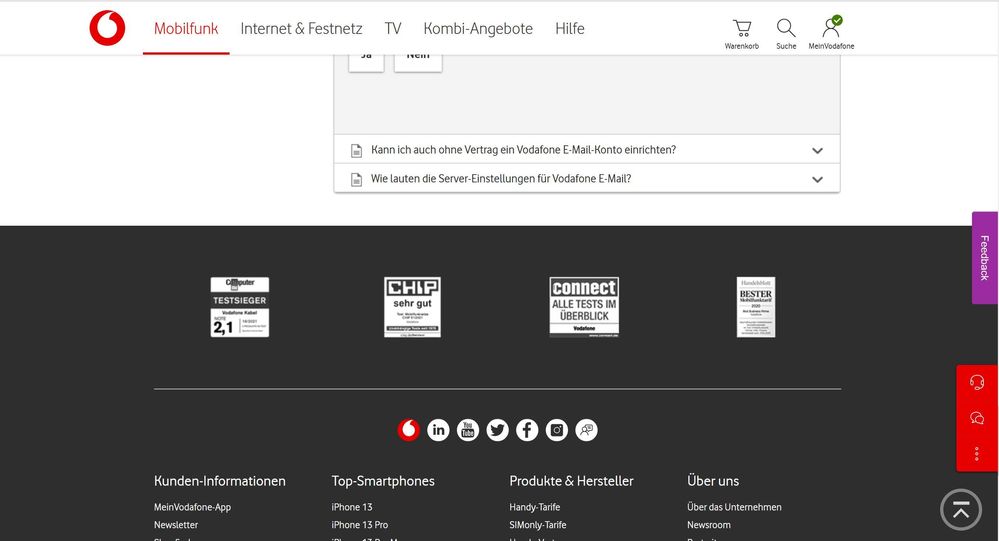Open the chat bubbles icon

tap(977, 418)
